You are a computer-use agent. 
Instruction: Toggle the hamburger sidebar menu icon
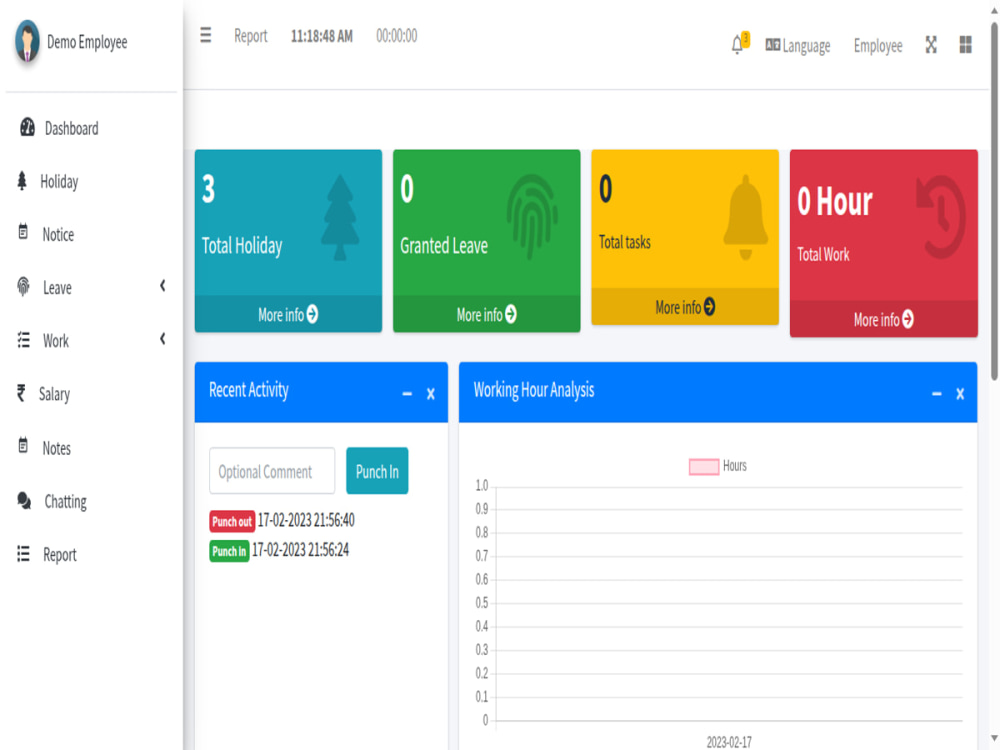[205, 35]
